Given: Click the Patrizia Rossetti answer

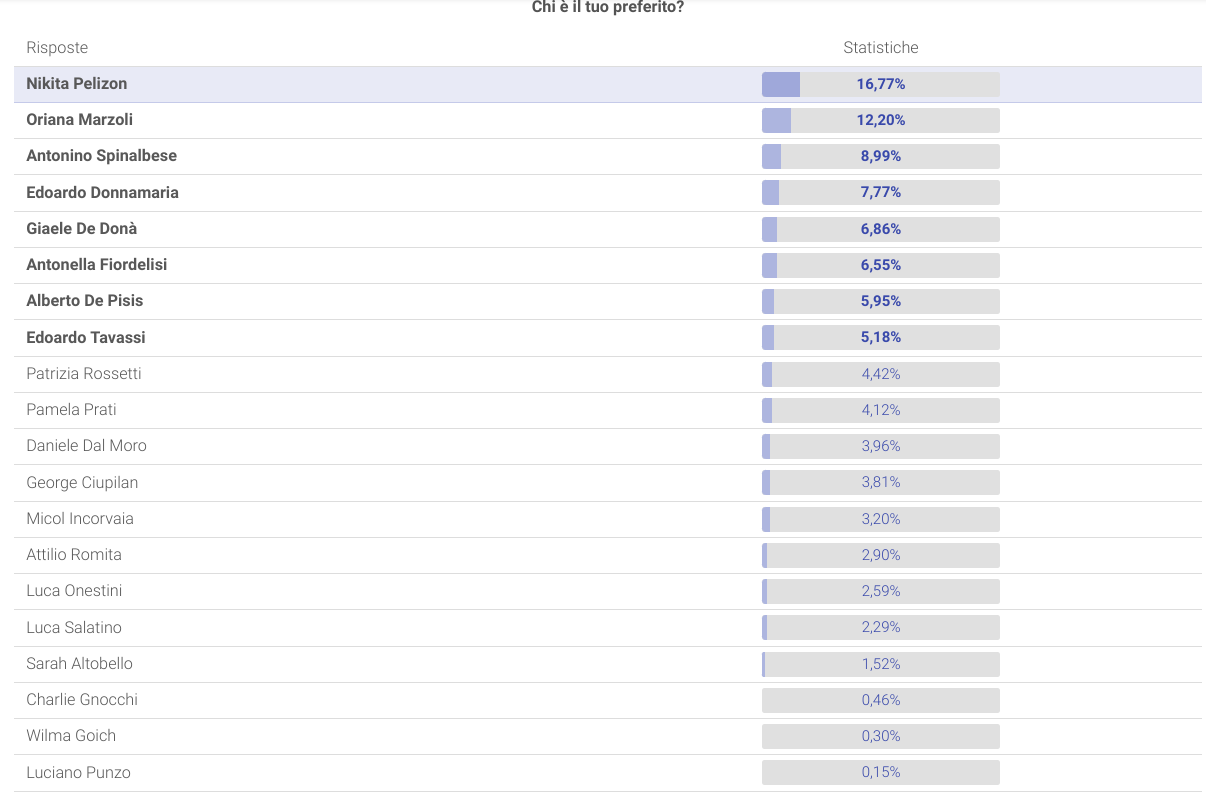Looking at the screenshot, I should tap(84, 374).
